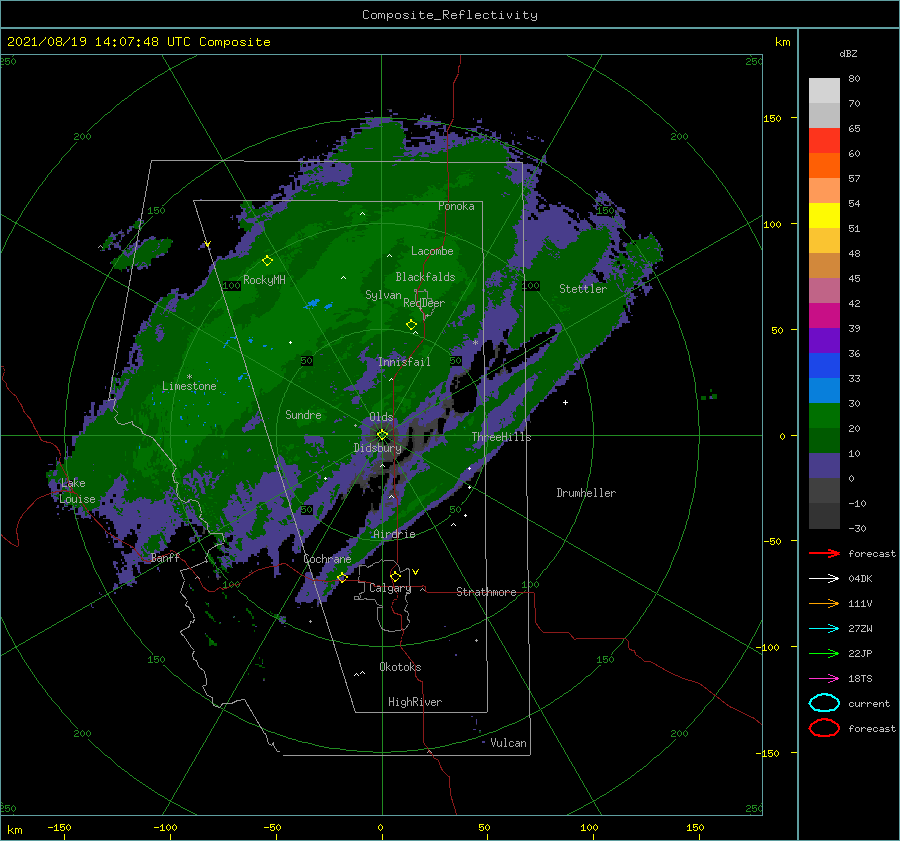Click the yellow diamond marker above RockyMH
The height and width of the screenshot is (841, 900).
click(x=267, y=261)
